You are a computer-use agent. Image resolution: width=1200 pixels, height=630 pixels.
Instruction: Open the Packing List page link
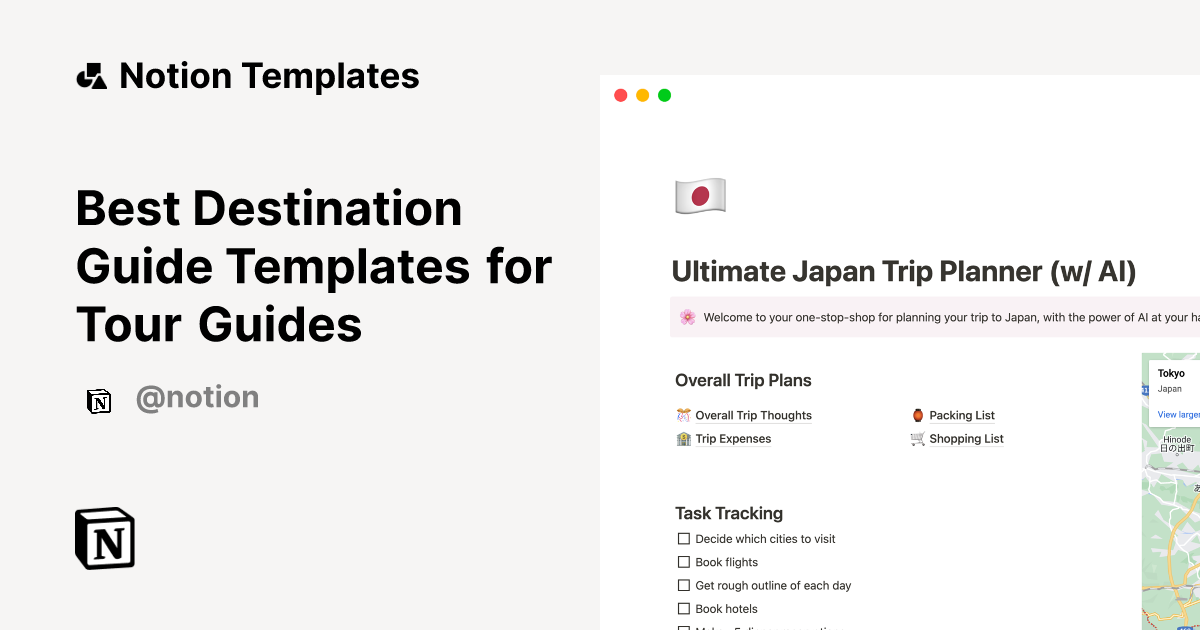pyautogui.click(x=961, y=415)
